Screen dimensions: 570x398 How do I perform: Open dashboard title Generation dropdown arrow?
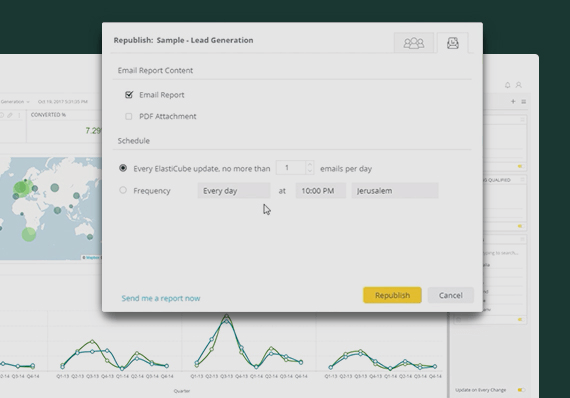click(x=28, y=102)
